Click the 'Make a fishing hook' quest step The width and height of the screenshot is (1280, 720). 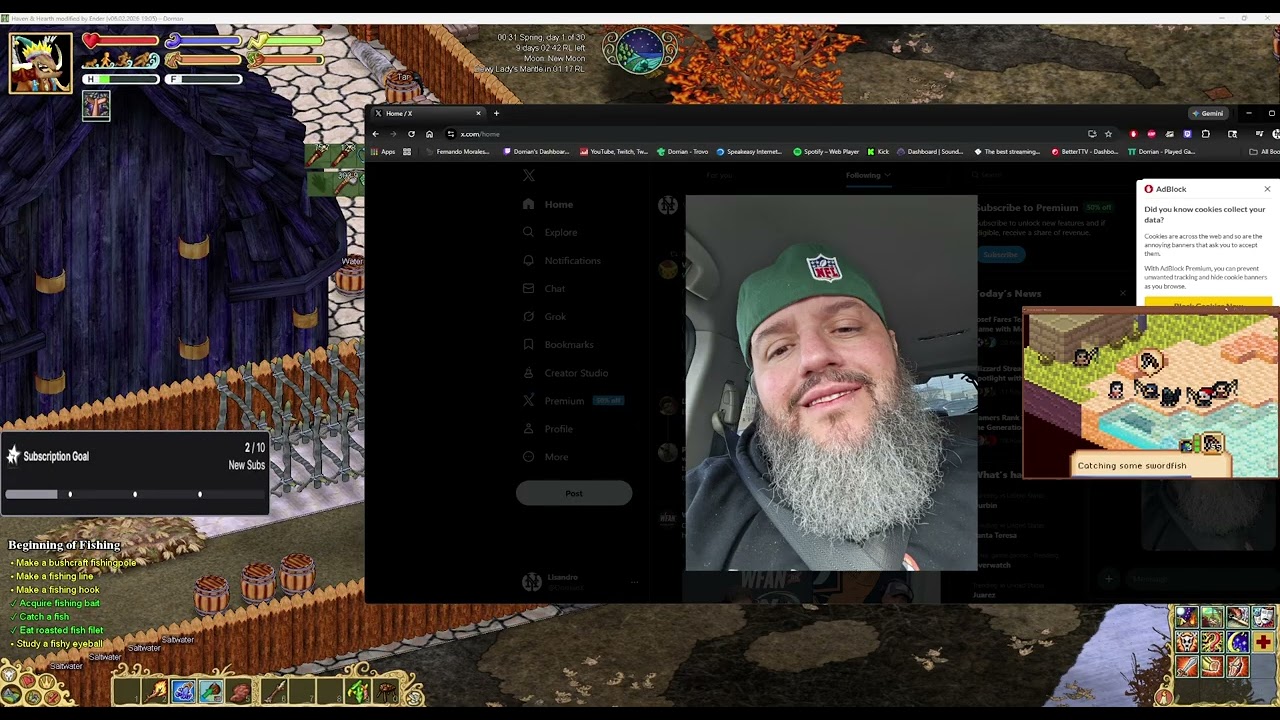[57, 590]
